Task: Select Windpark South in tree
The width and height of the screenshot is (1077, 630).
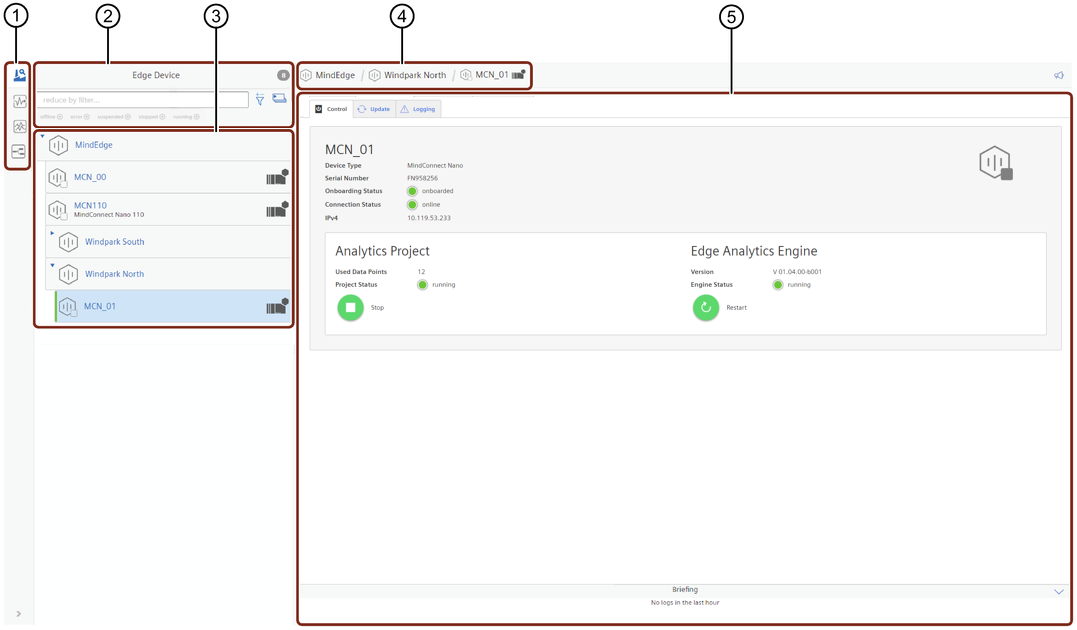Action: (x=115, y=242)
